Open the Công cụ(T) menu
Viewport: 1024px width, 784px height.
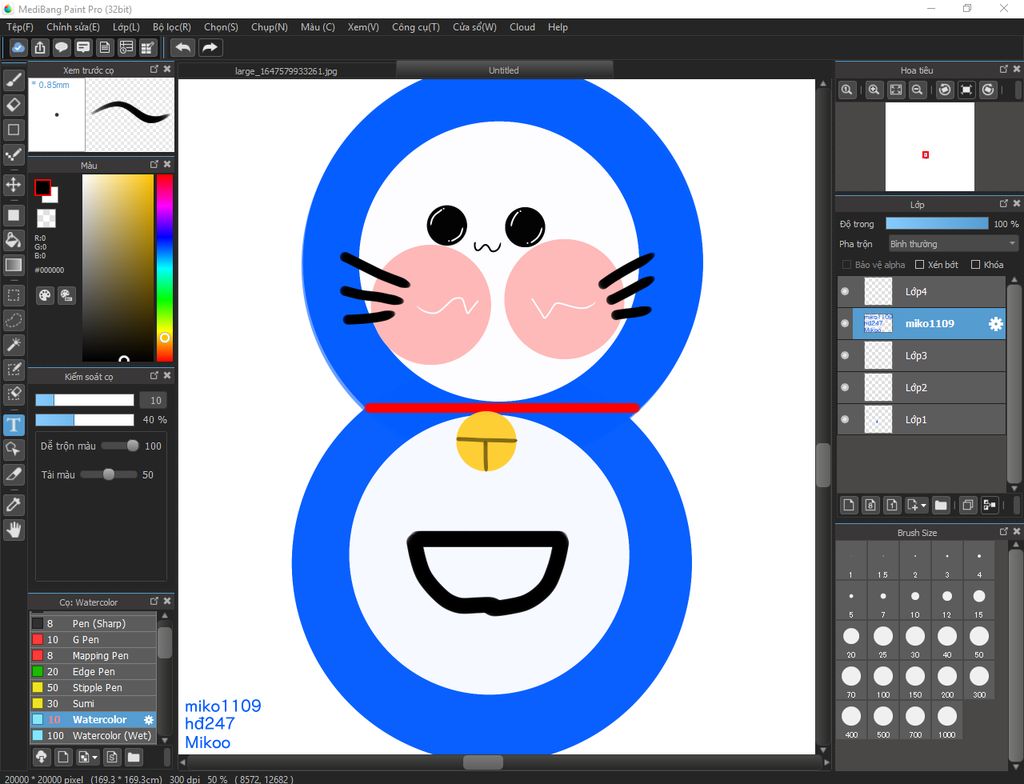[x=416, y=27]
